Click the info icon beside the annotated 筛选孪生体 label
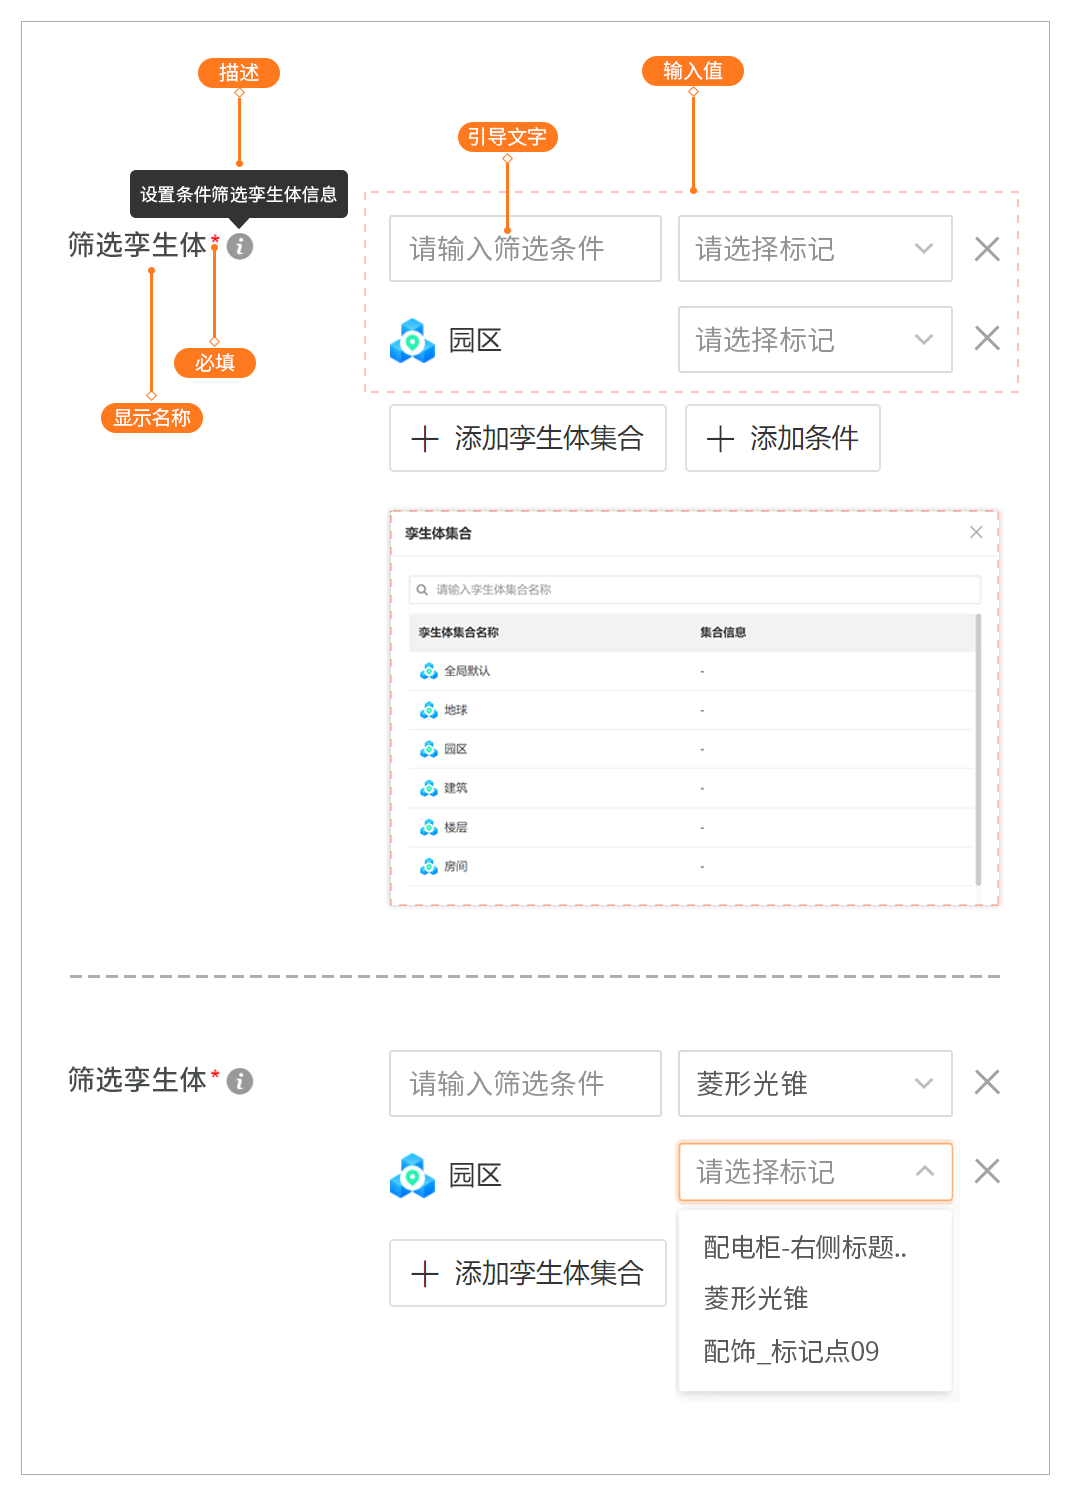The width and height of the screenshot is (1069, 1494). (x=240, y=246)
